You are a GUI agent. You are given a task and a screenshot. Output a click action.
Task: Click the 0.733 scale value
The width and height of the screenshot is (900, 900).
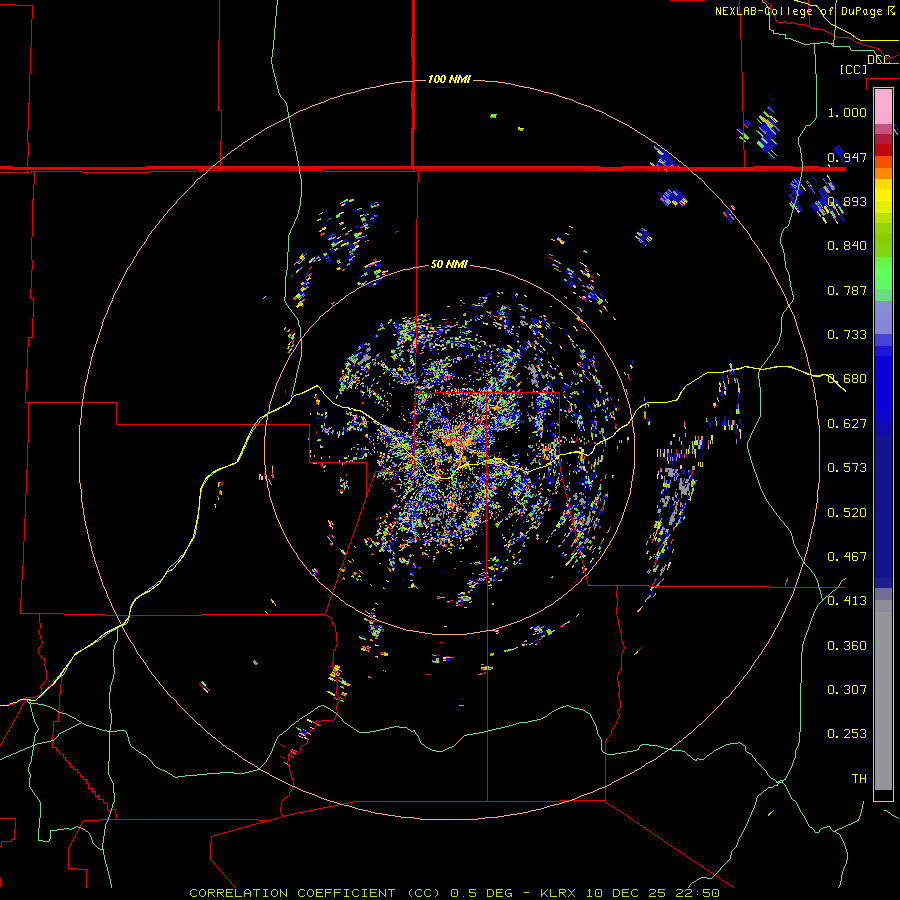click(x=847, y=335)
